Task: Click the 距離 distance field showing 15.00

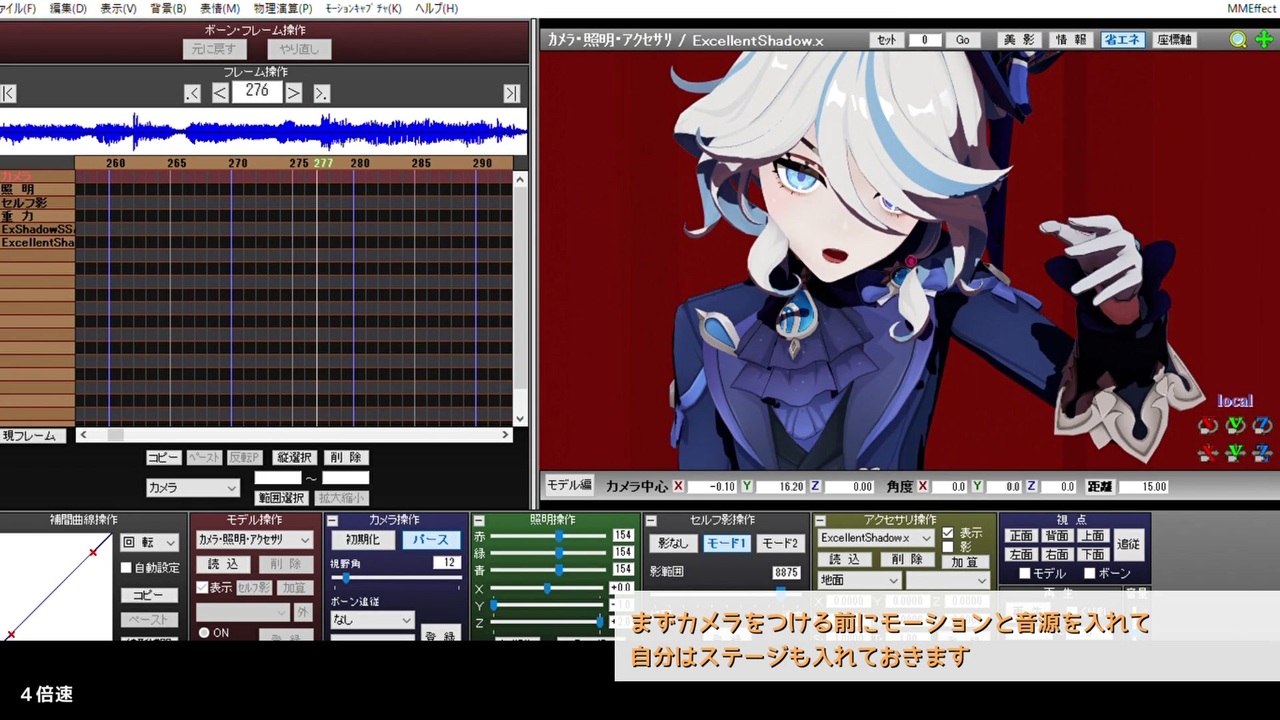Action: (x=1144, y=487)
